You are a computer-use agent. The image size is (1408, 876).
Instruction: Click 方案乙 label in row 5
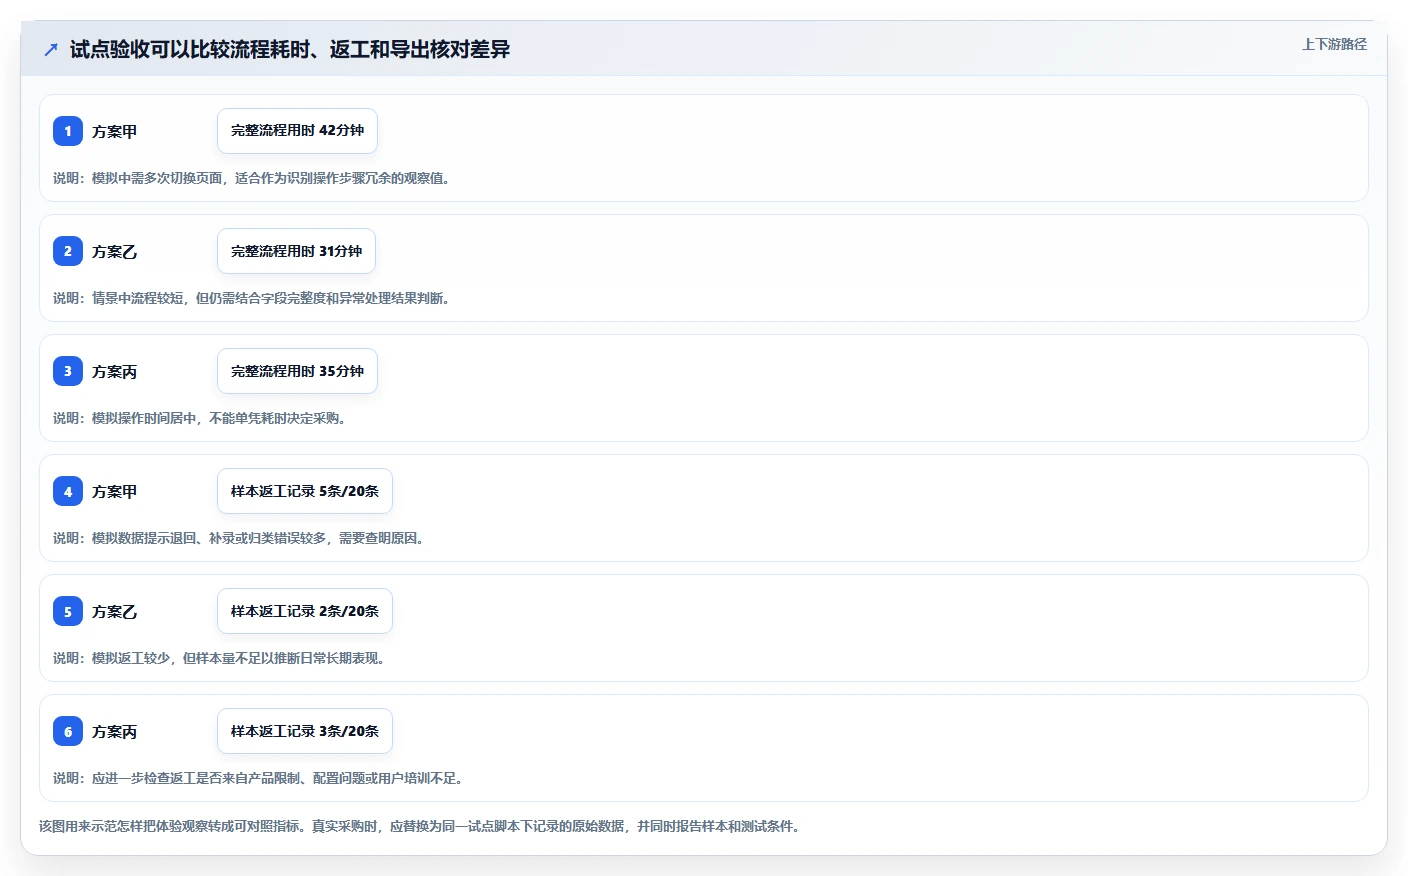pyautogui.click(x=115, y=611)
